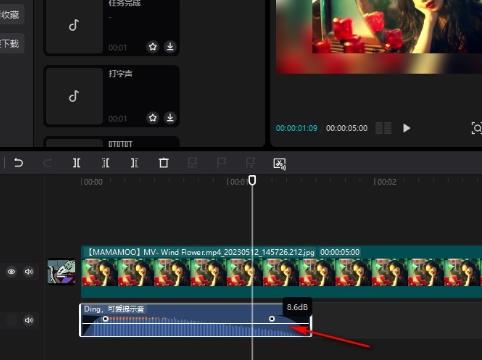482x360 pixels.
Task: Download the topmost sound effect card
Action: click(x=170, y=47)
